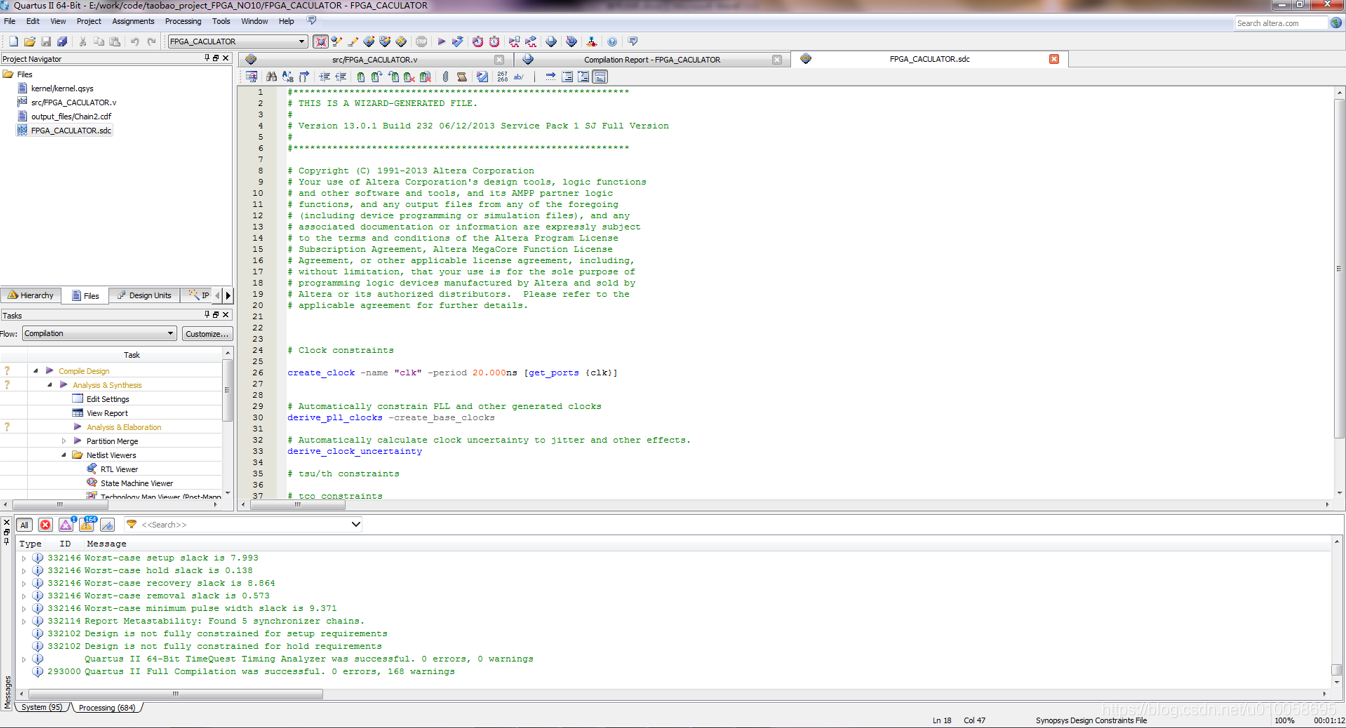This screenshot has width=1346, height=728.
Task: Open Help via question mark icon
Action: point(612,42)
